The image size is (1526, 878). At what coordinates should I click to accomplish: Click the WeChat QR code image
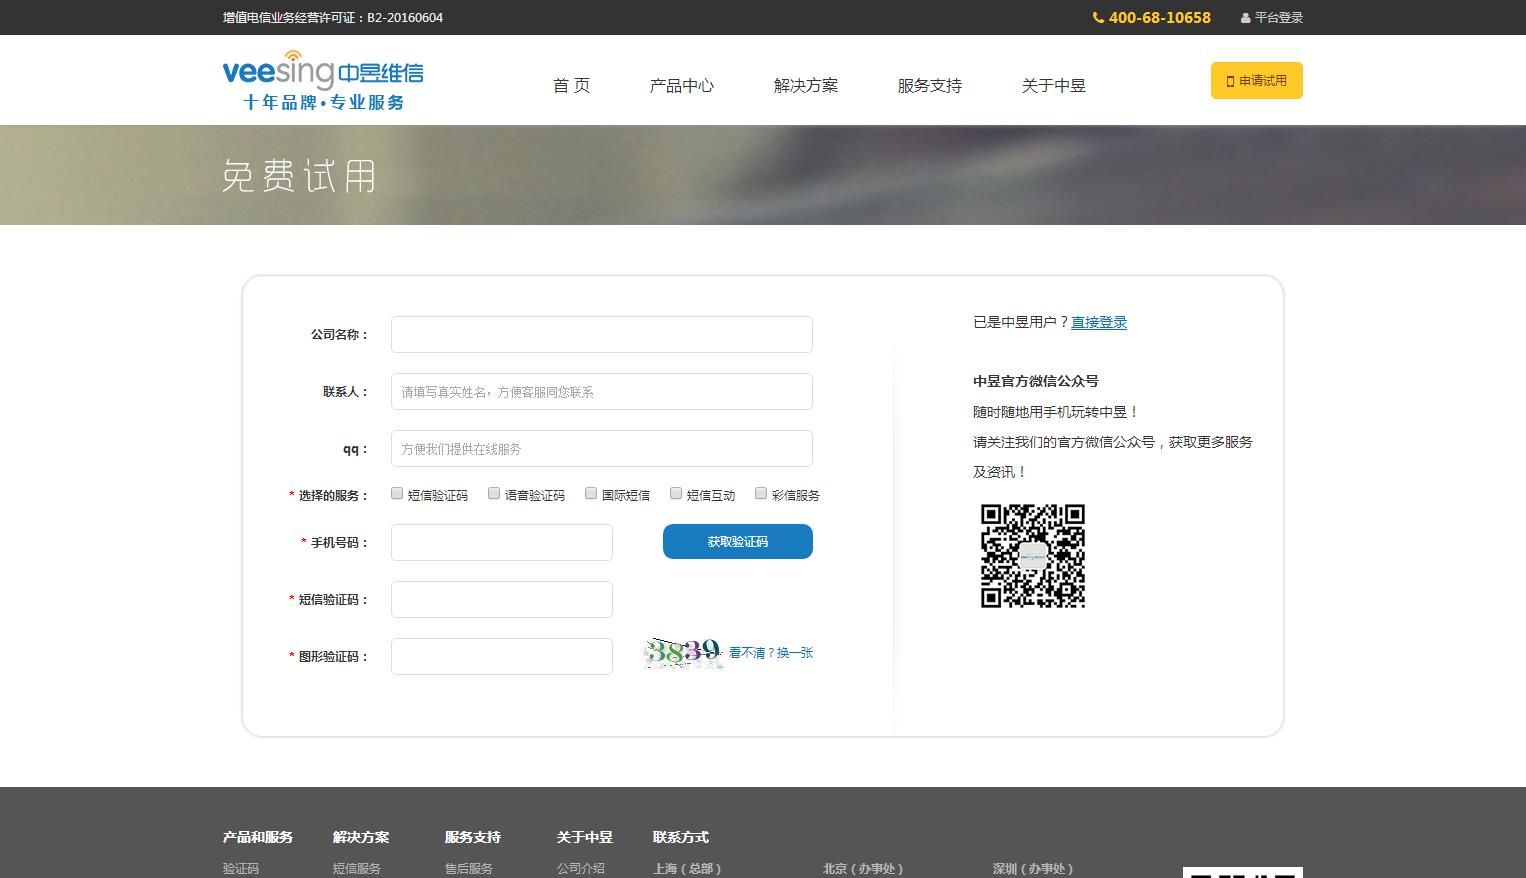(x=1032, y=556)
